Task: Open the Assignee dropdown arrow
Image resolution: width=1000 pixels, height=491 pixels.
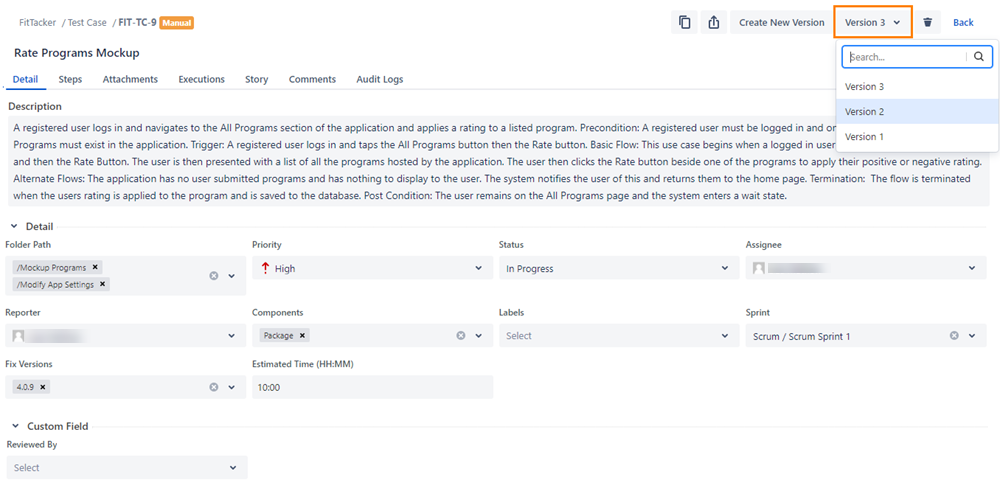Action: [972, 268]
